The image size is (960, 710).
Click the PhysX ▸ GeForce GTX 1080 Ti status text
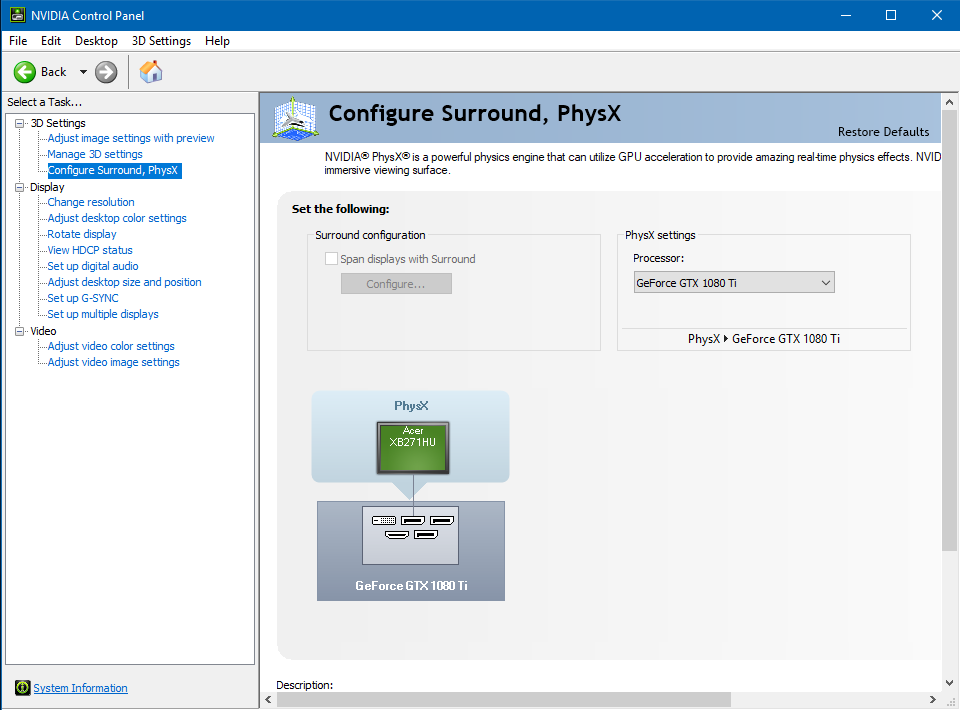[x=763, y=339]
